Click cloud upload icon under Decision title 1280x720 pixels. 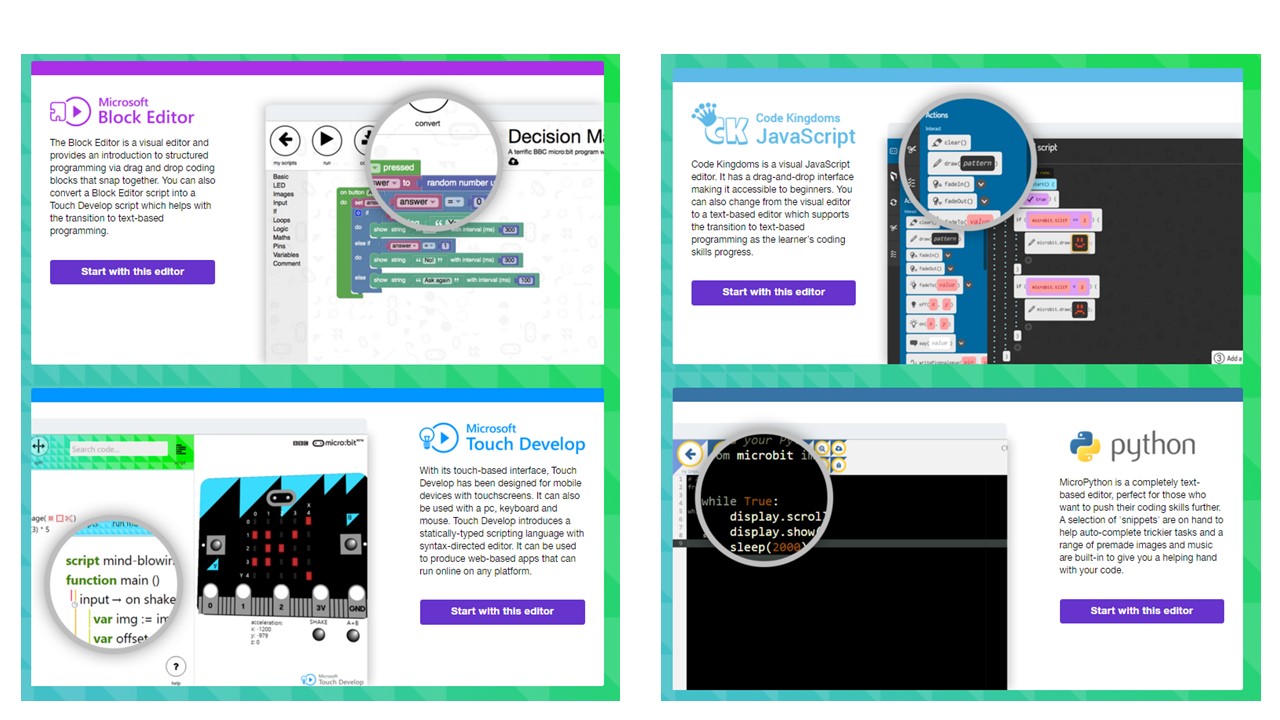pos(514,161)
